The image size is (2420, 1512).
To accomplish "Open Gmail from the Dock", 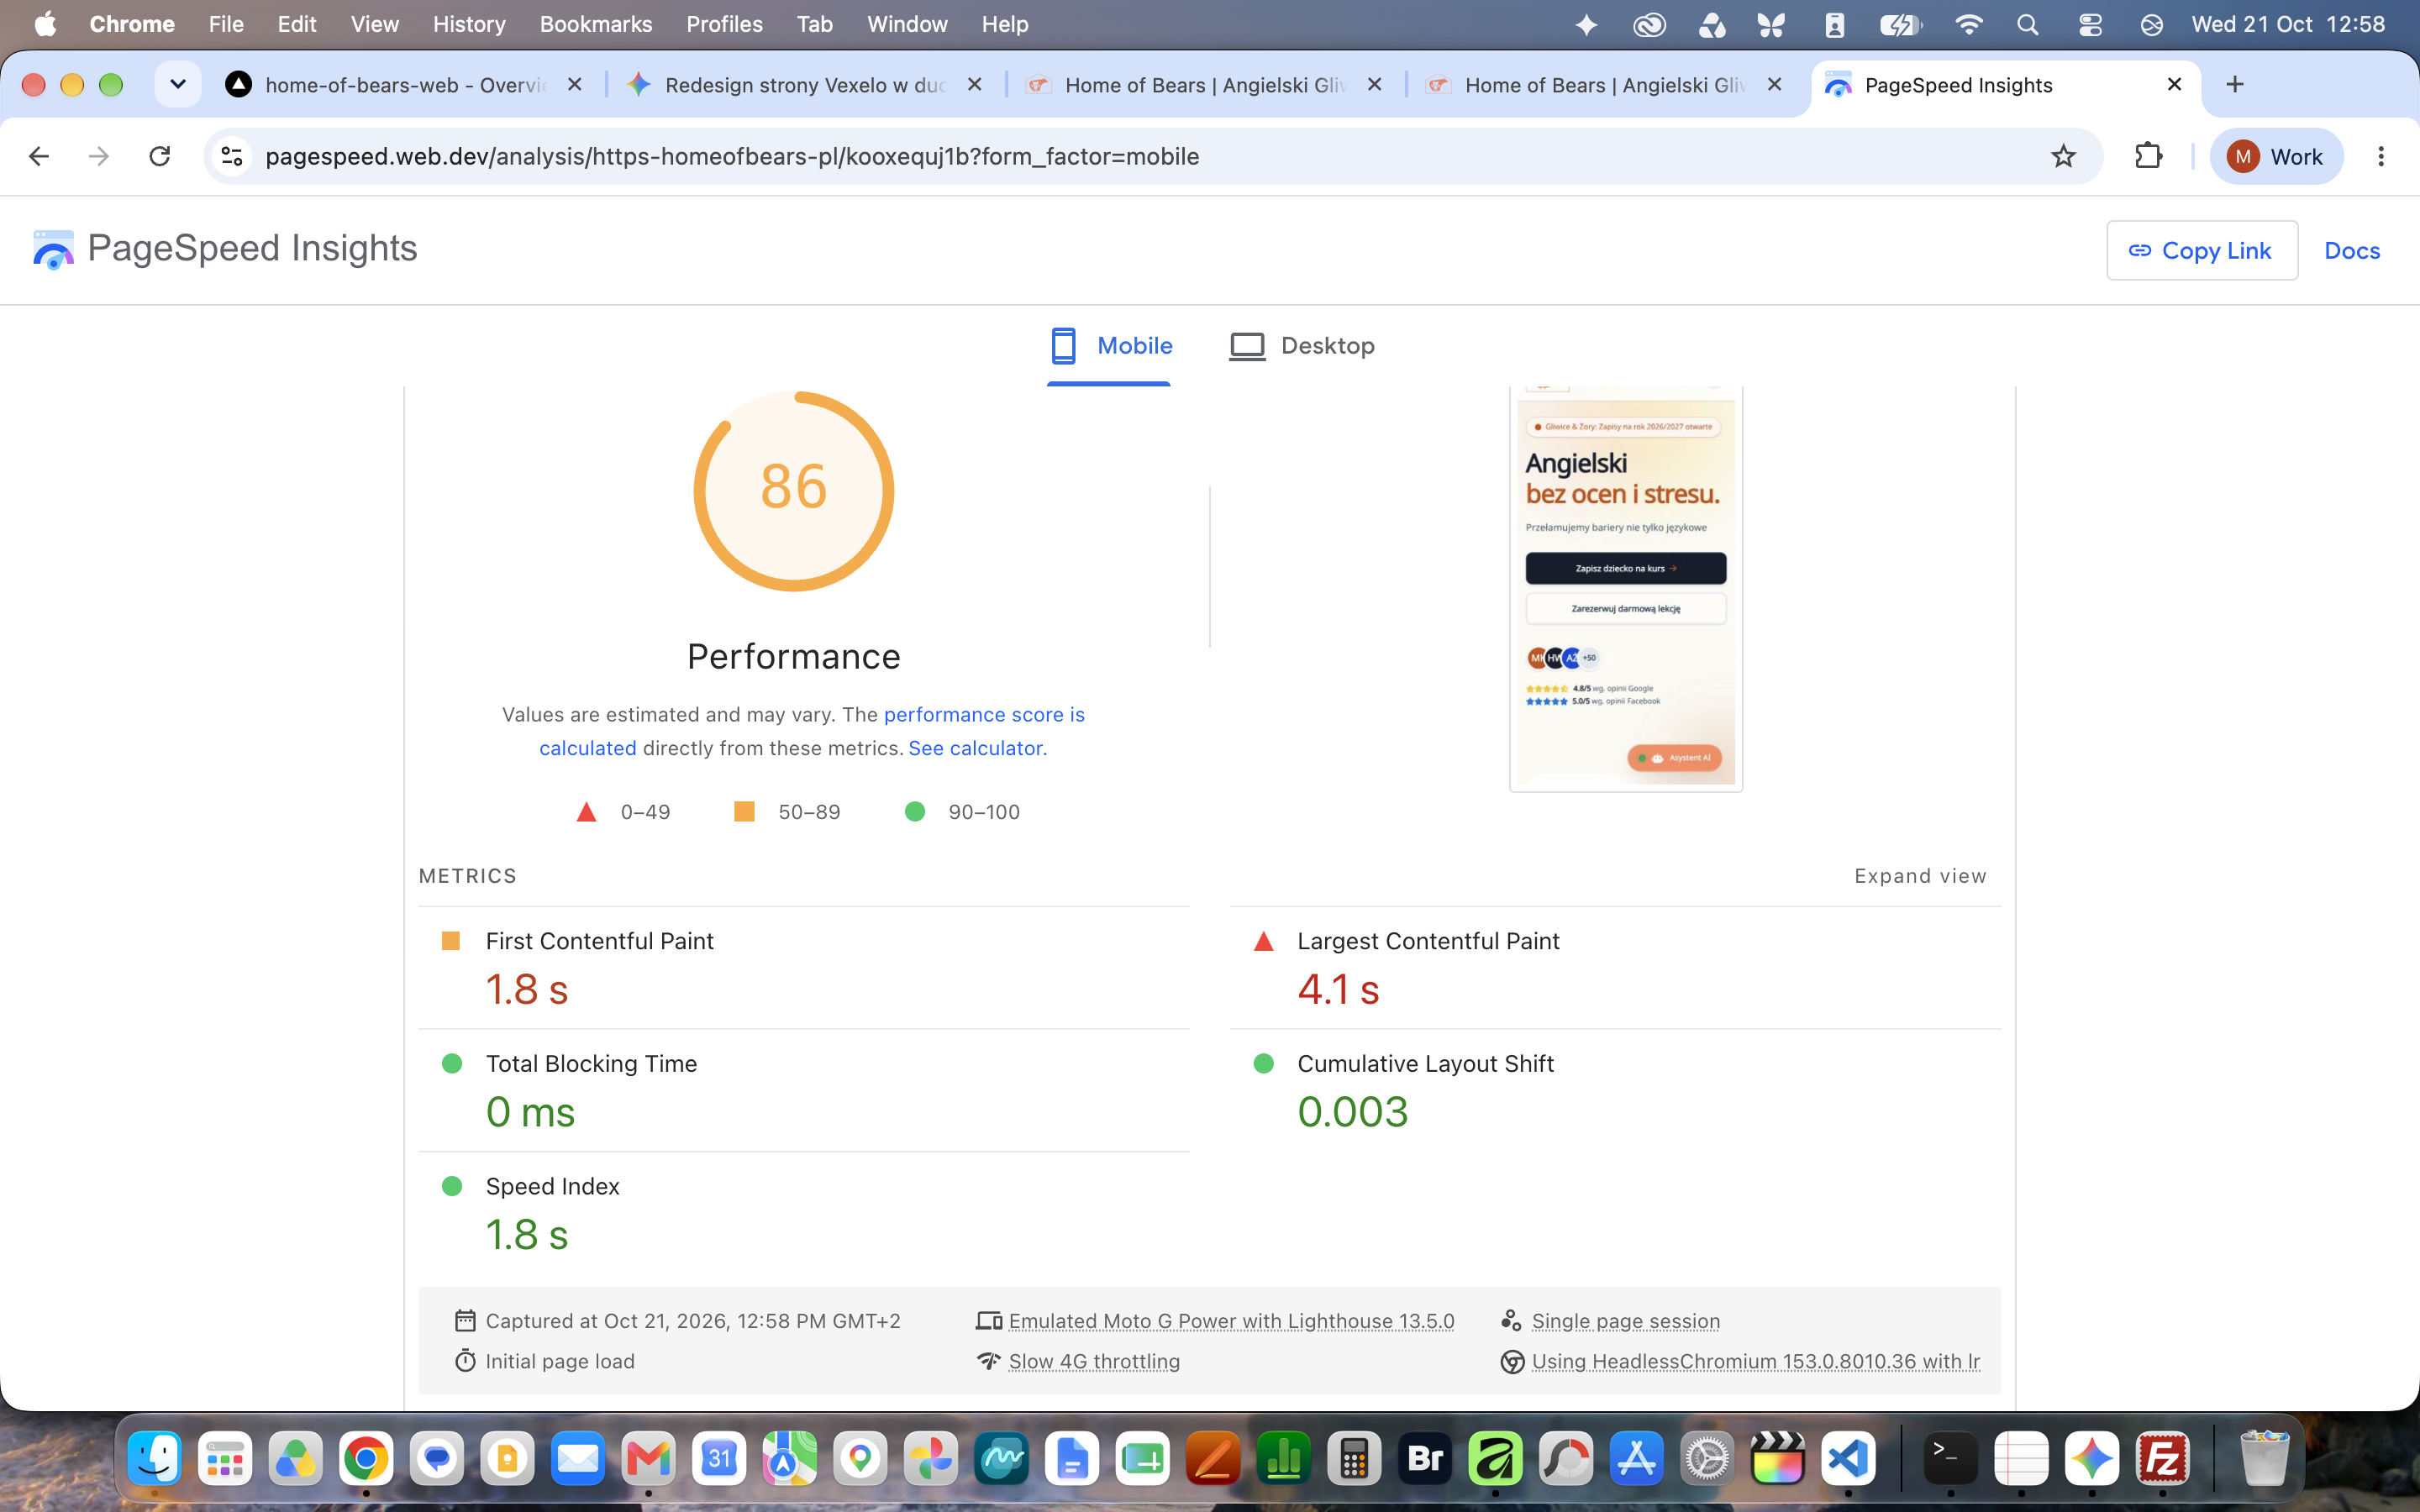I will (x=648, y=1458).
